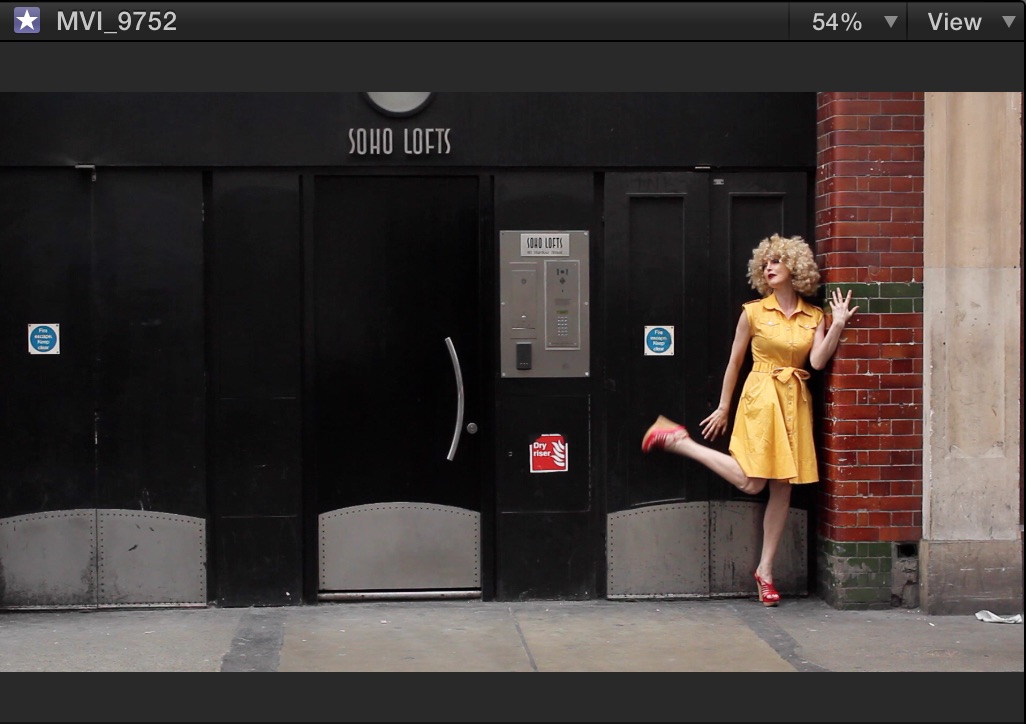The image size is (1026, 724).
Task: Click the crumpled paper on pavement
Action: tap(998, 616)
